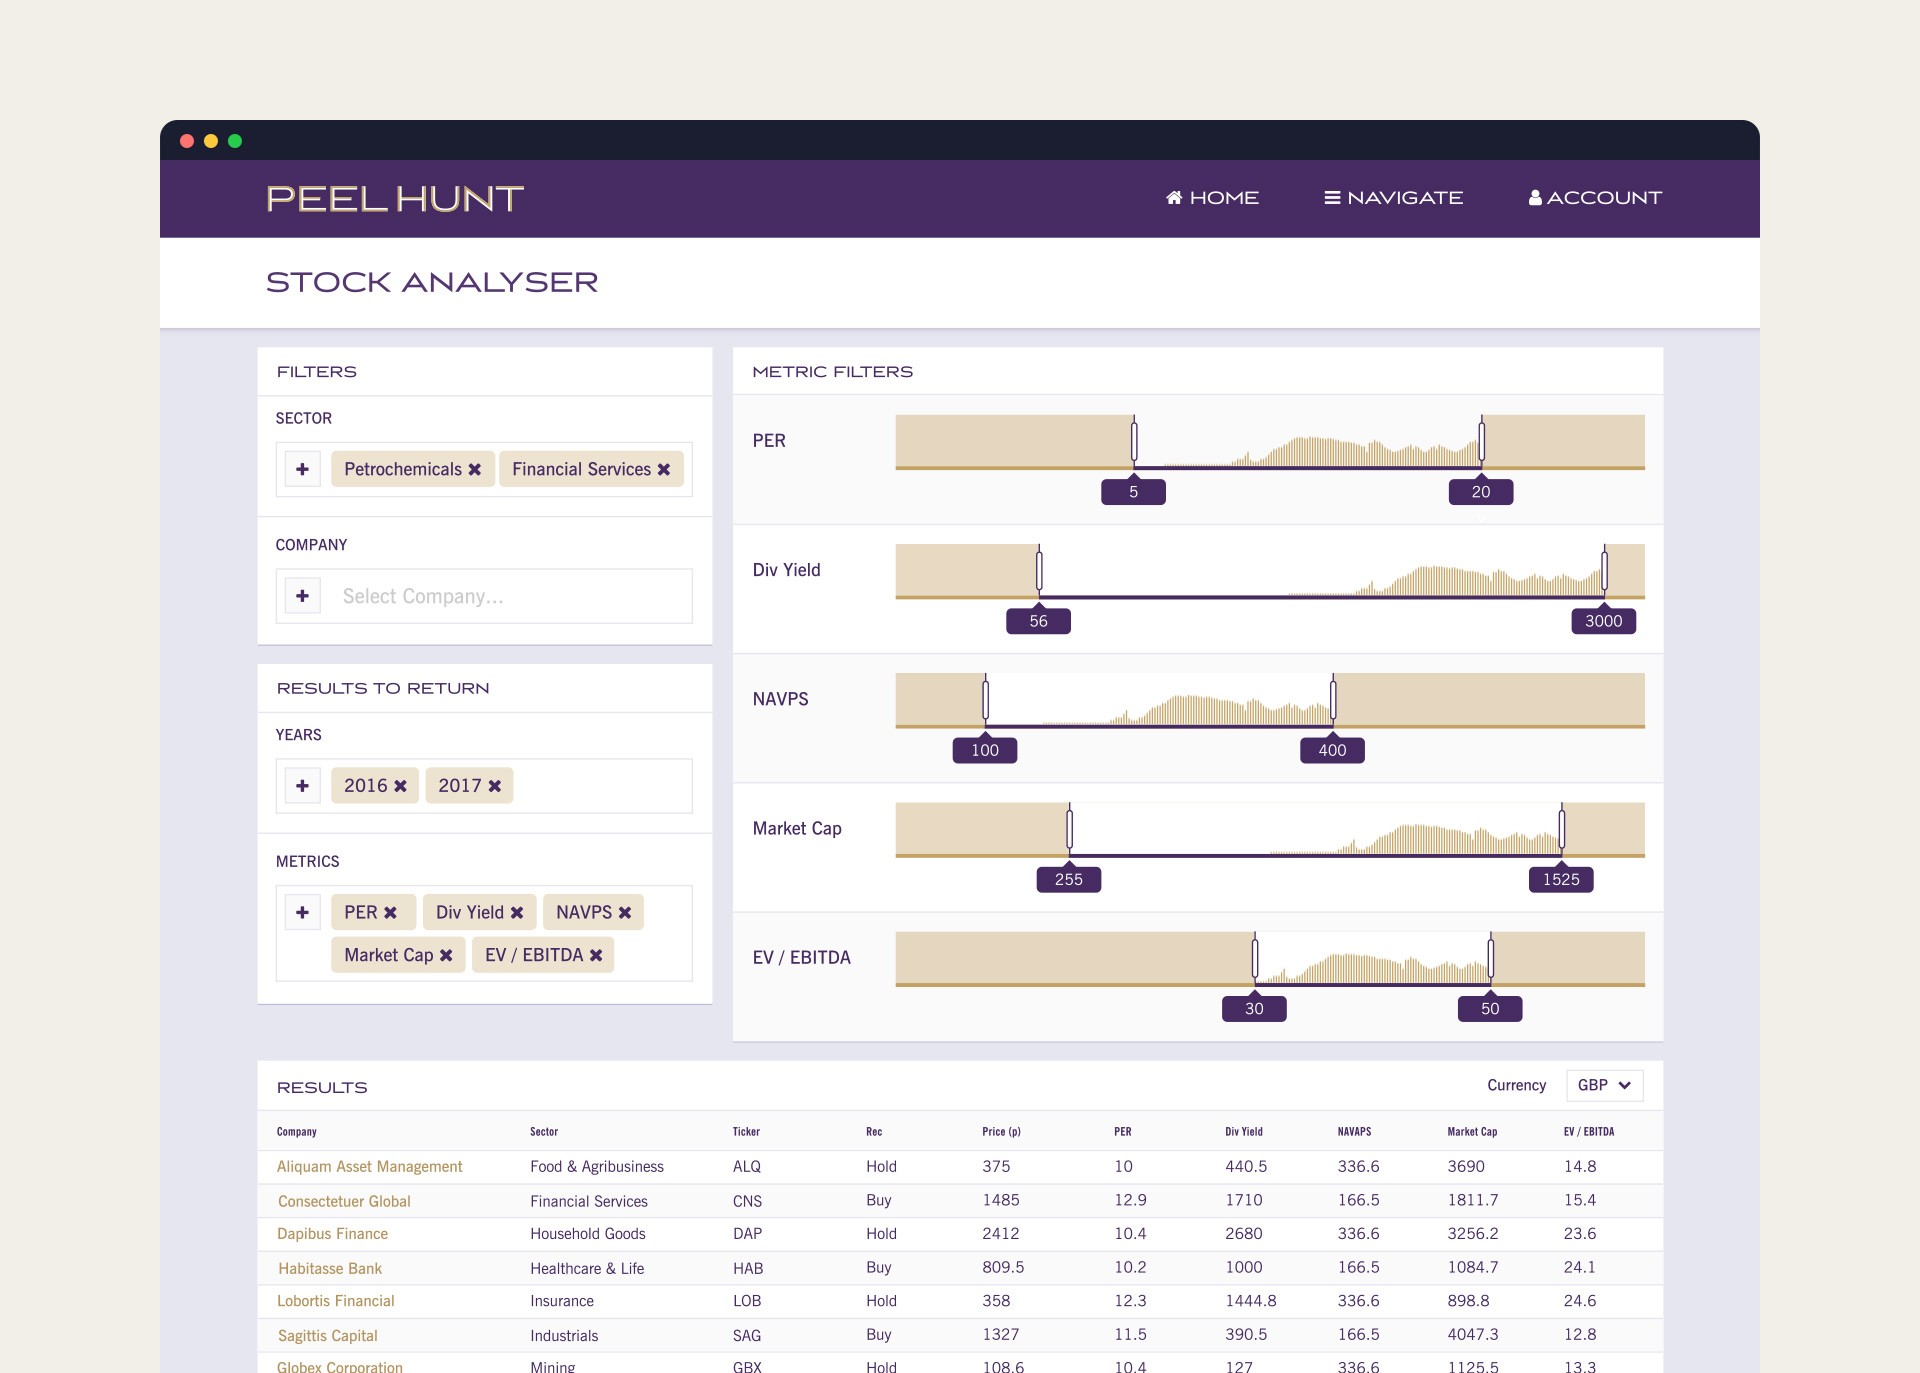
Task: Open the Currency GBP dropdown
Action: coord(1604,1085)
